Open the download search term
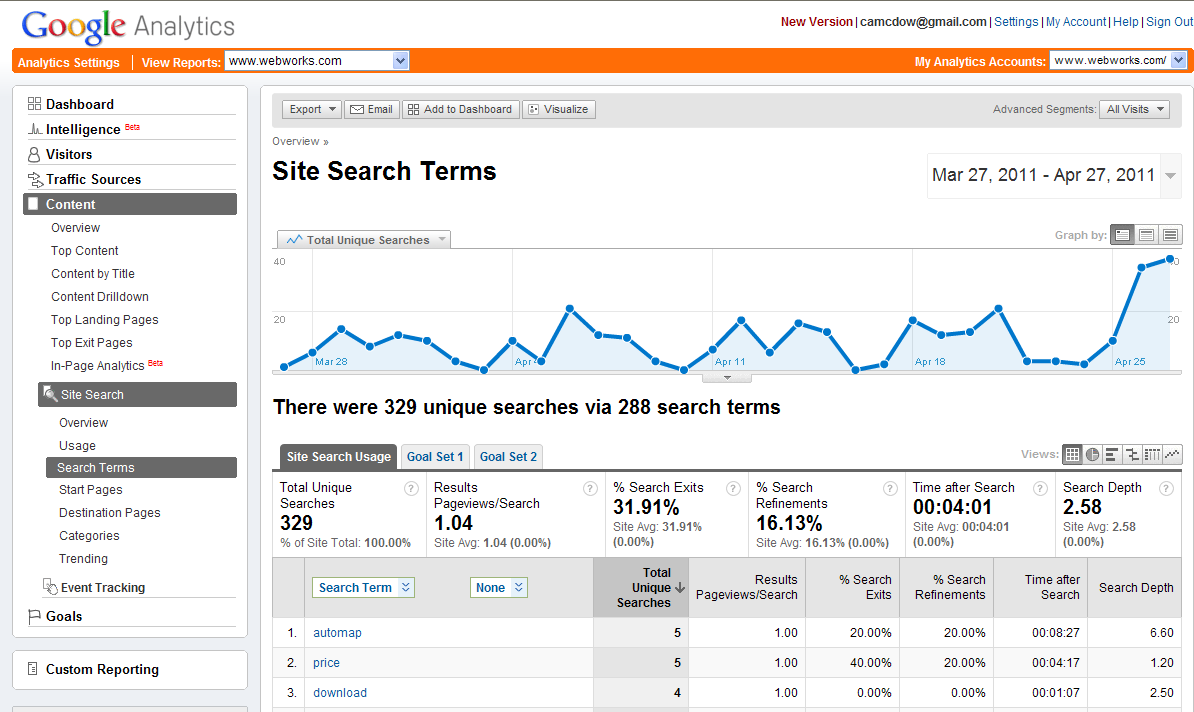The height and width of the screenshot is (712, 1194). point(340,693)
